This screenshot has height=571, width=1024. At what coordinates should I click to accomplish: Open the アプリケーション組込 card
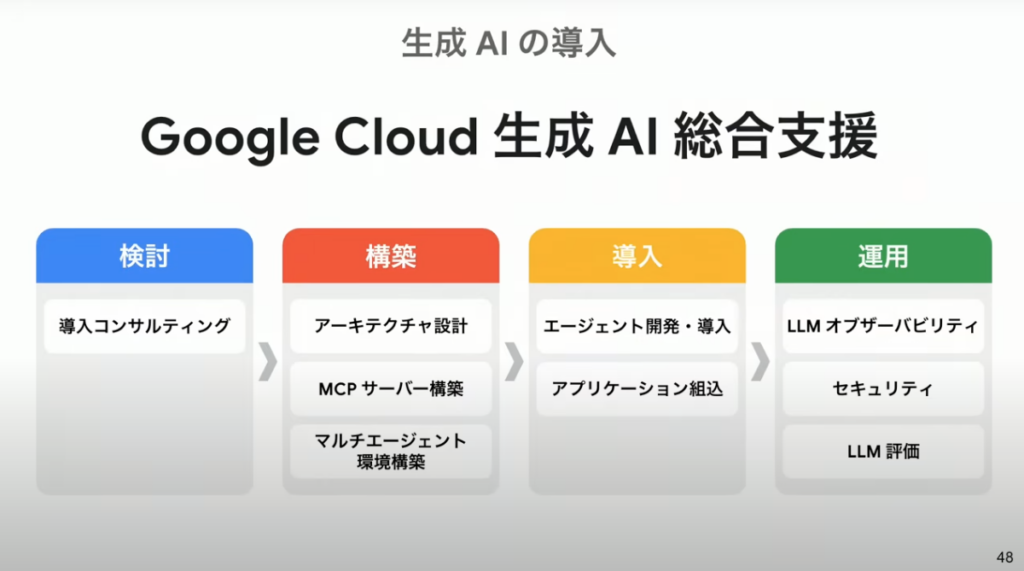[x=637, y=388]
